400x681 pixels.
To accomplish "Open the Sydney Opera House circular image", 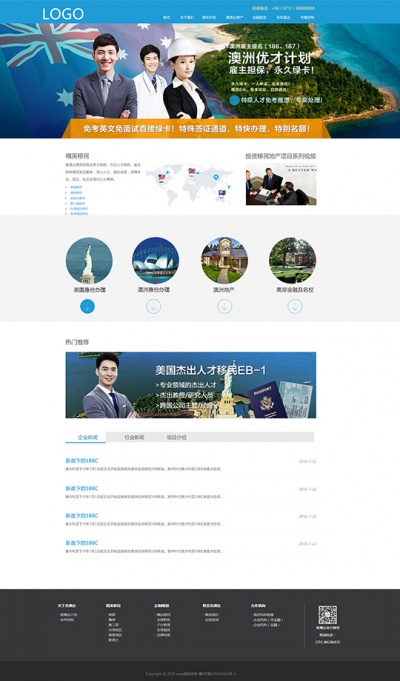I will (155, 261).
